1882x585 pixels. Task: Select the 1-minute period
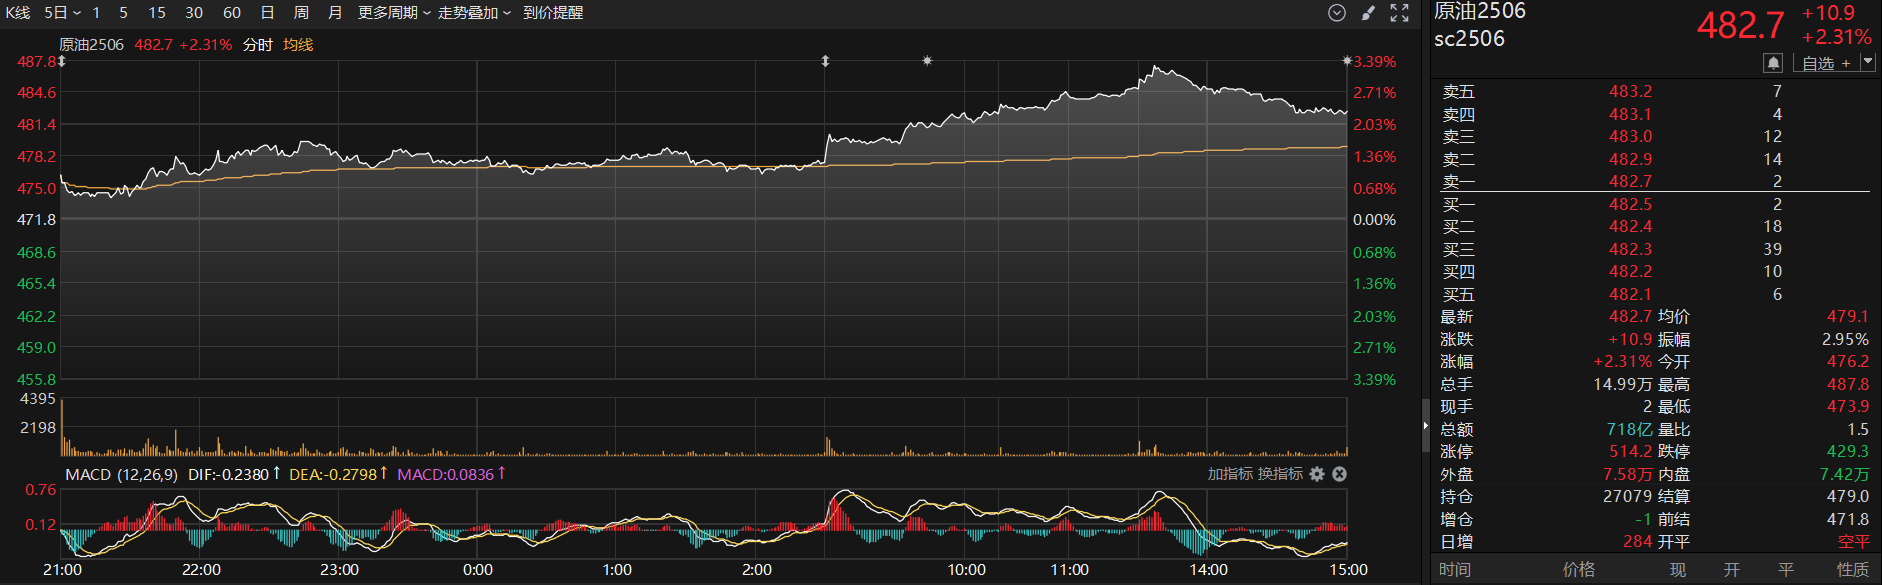(x=96, y=13)
